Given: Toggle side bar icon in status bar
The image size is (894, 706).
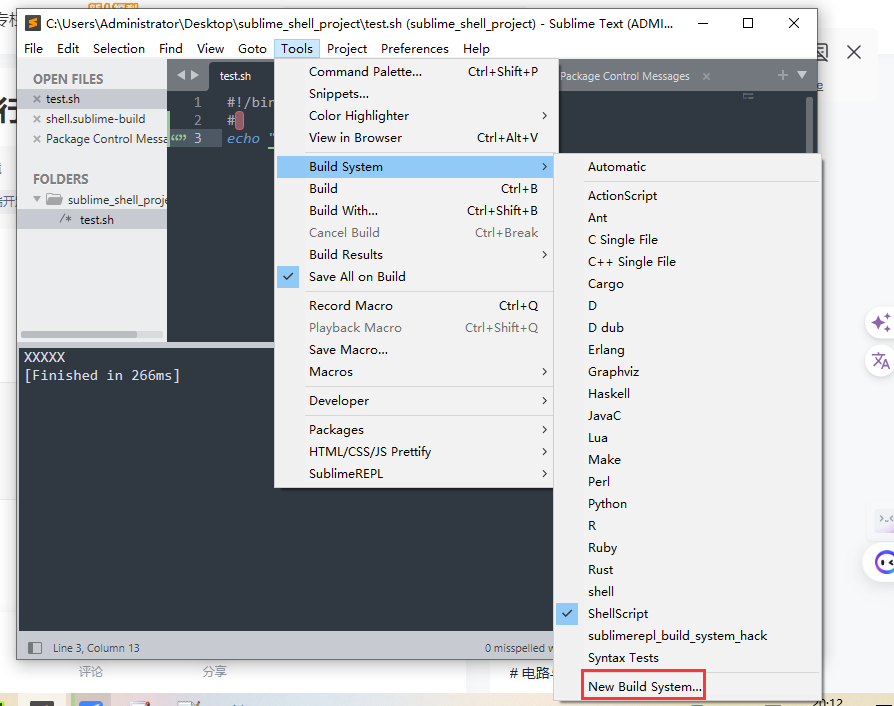Looking at the screenshot, I should tap(35, 648).
